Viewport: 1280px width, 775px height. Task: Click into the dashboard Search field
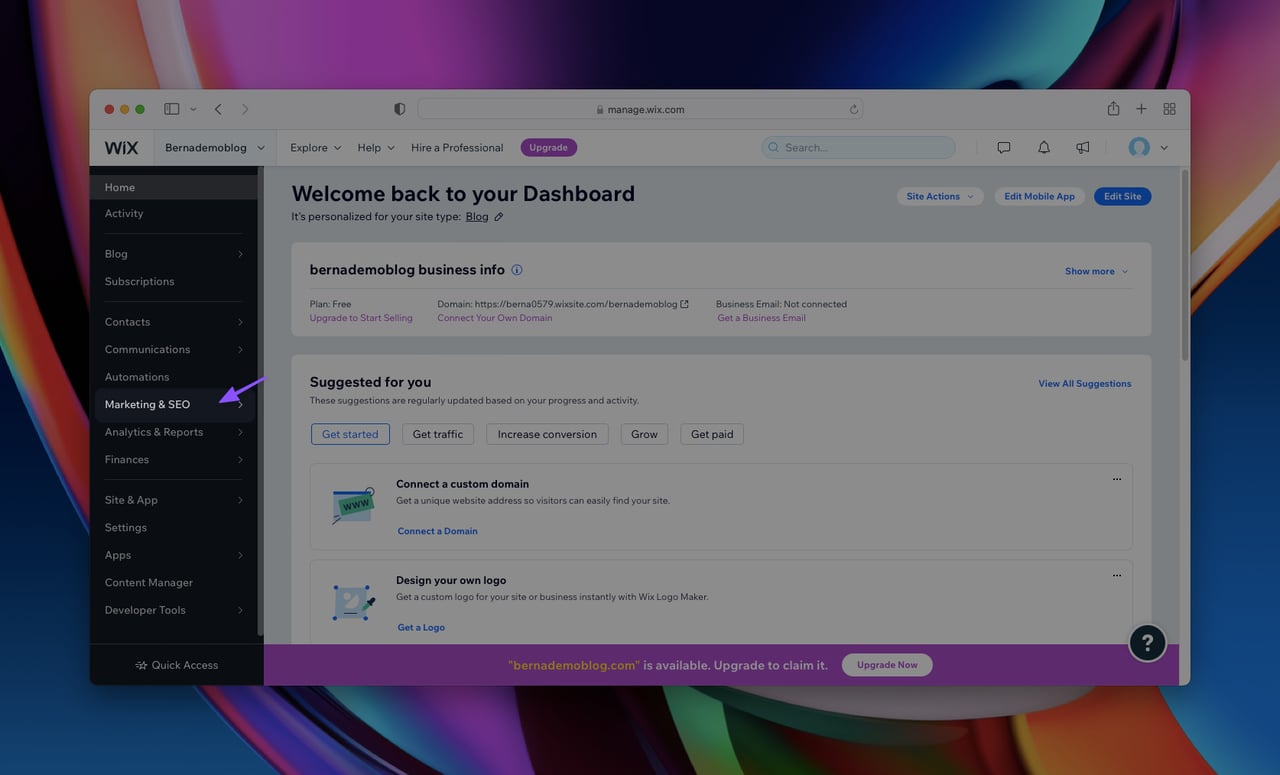(x=858, y=147)
